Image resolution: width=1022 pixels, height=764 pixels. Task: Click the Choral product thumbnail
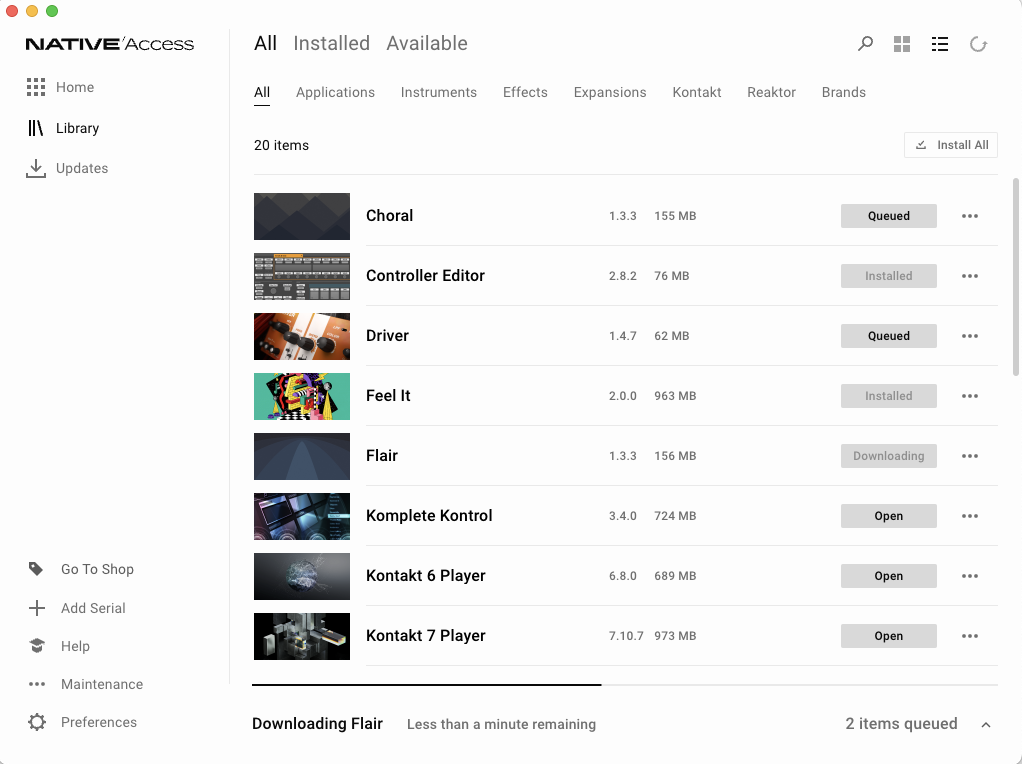pyautogui.click(x=302, y=216)
